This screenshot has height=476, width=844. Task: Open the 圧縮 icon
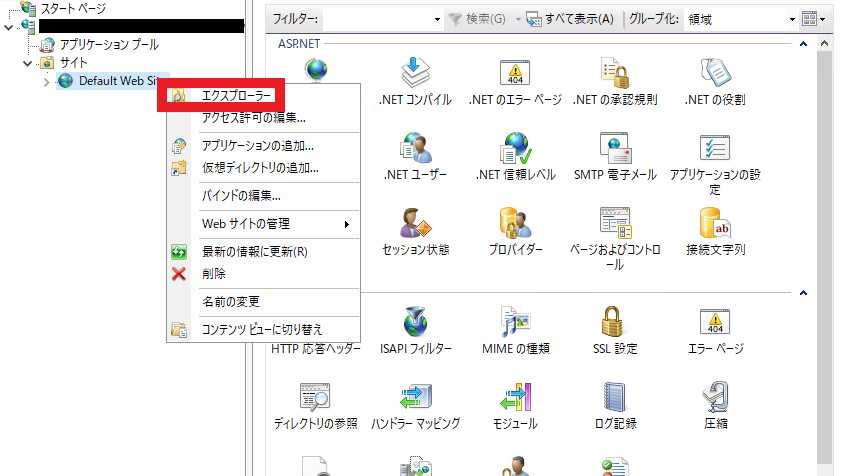click(x=715, y=397)
